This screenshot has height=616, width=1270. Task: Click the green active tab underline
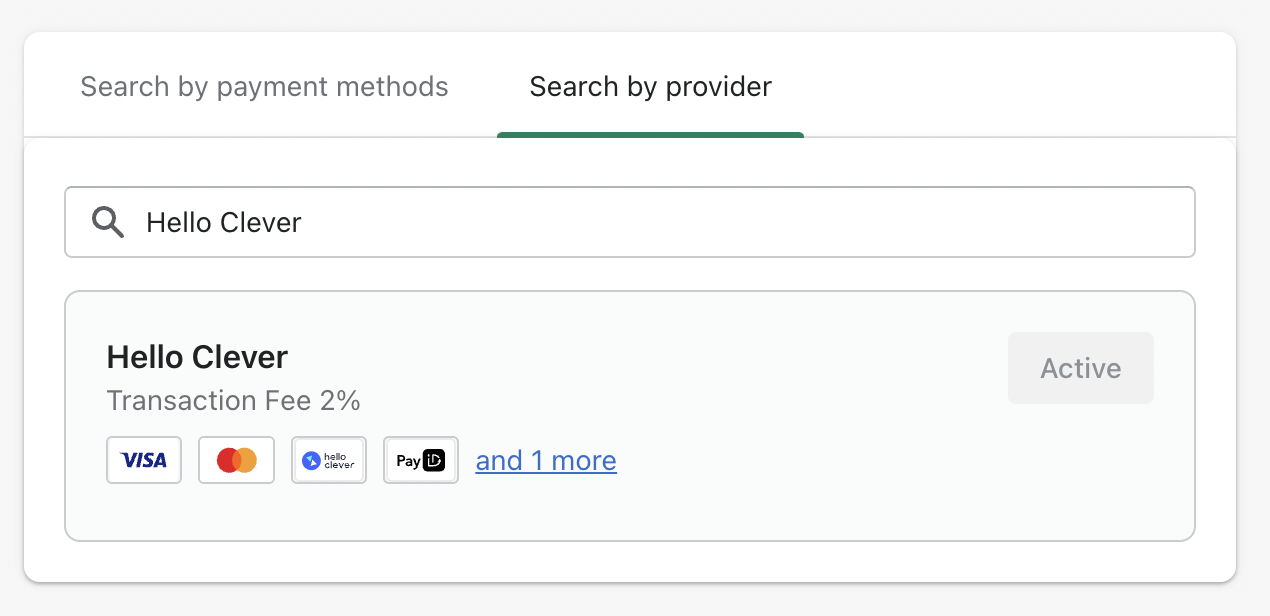pyautogui.click(x=650, y=135)
